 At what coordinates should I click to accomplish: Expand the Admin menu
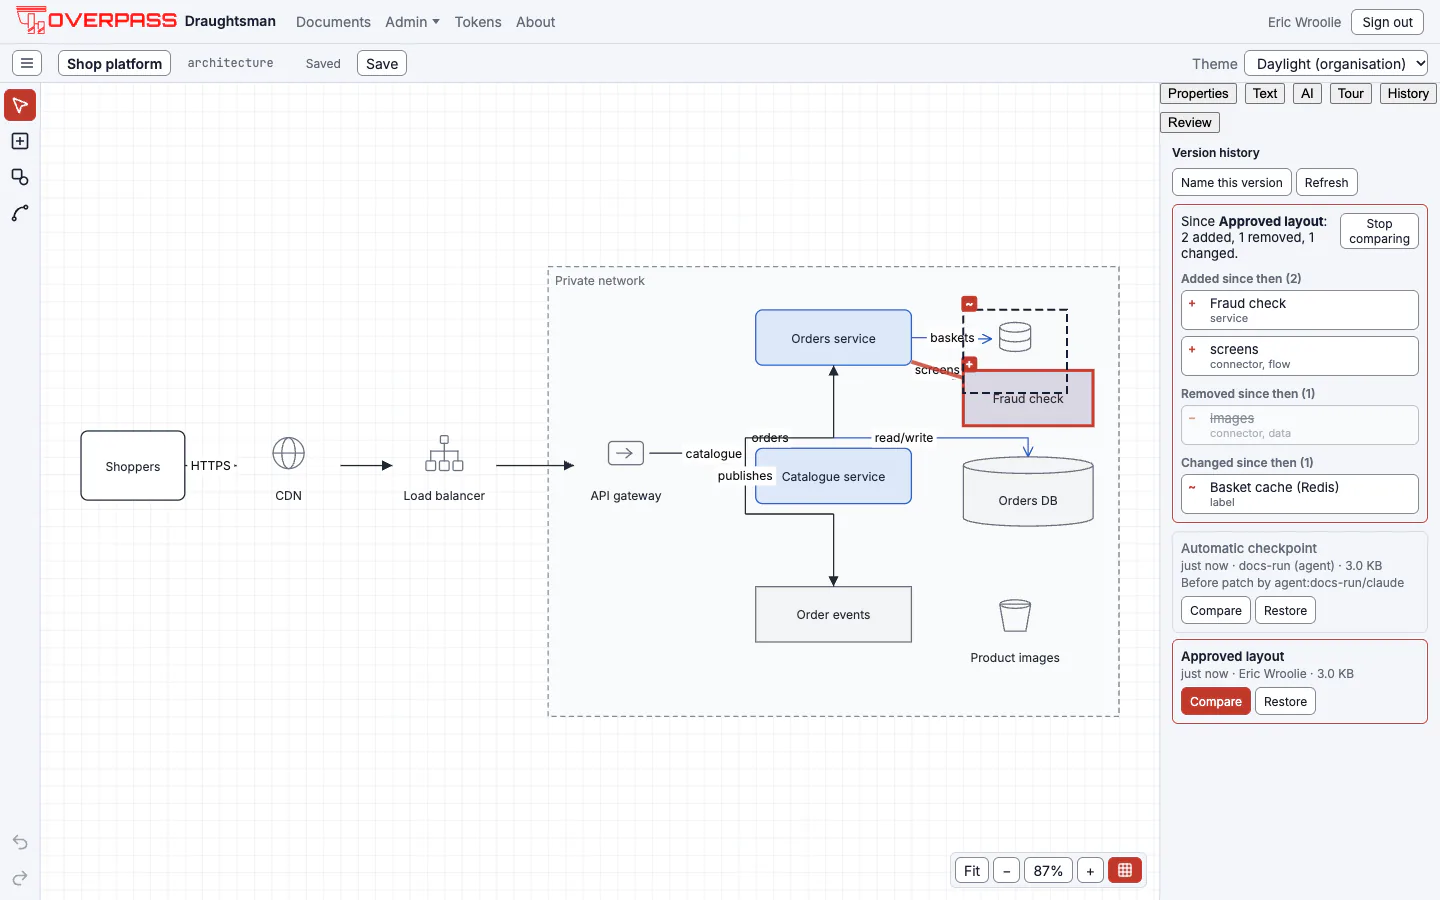(x=412, y=22)
